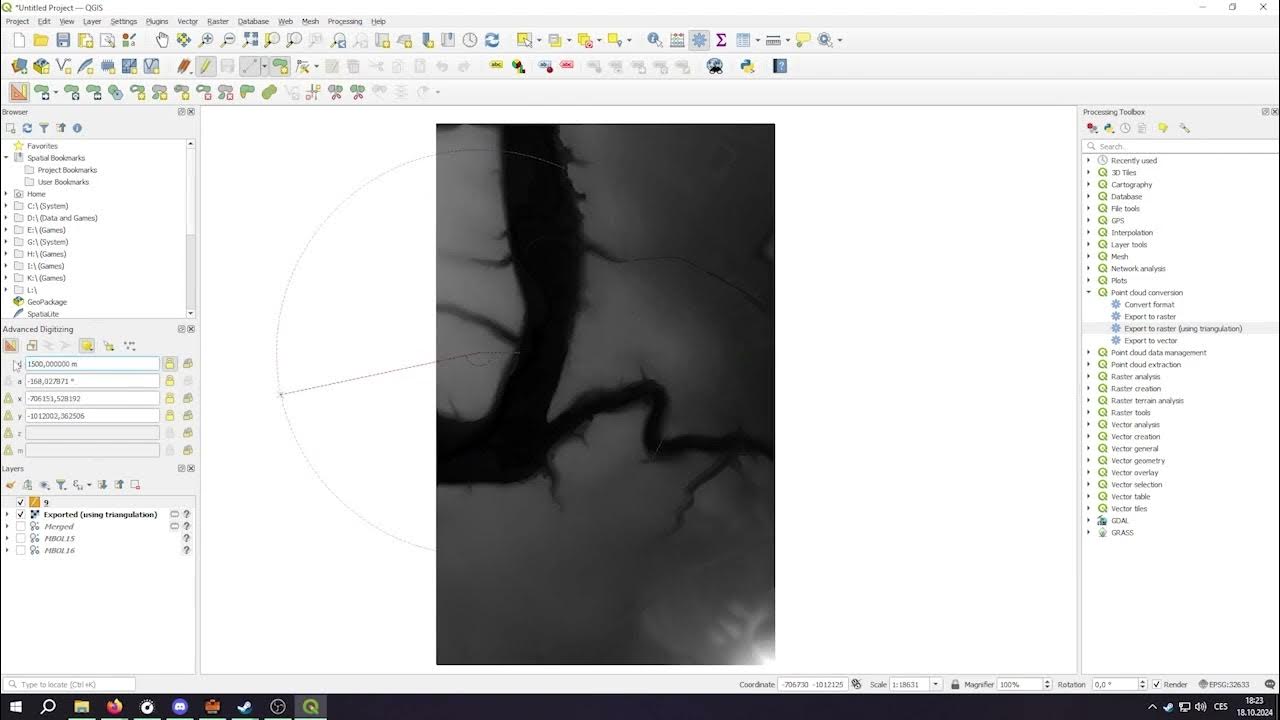Toggle the lock for x coordinate
1280x720 pixels.
170,398
